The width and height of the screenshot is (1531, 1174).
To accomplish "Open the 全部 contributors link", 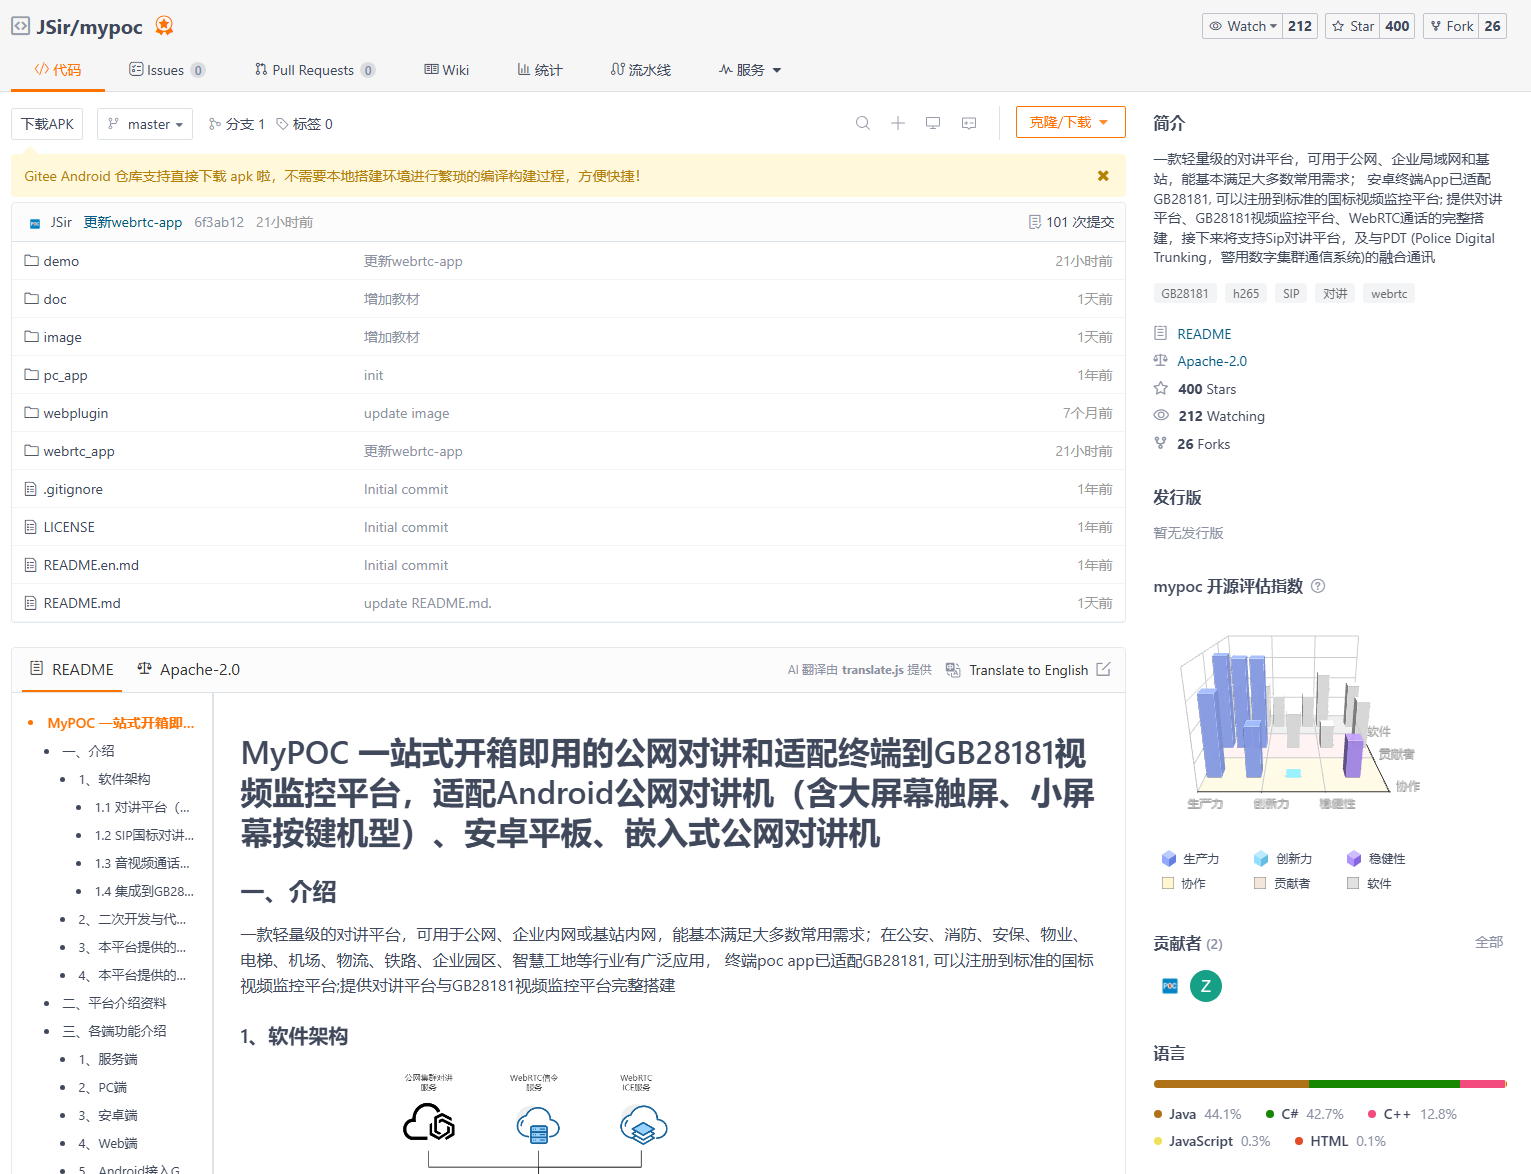I will [1489, 942].
